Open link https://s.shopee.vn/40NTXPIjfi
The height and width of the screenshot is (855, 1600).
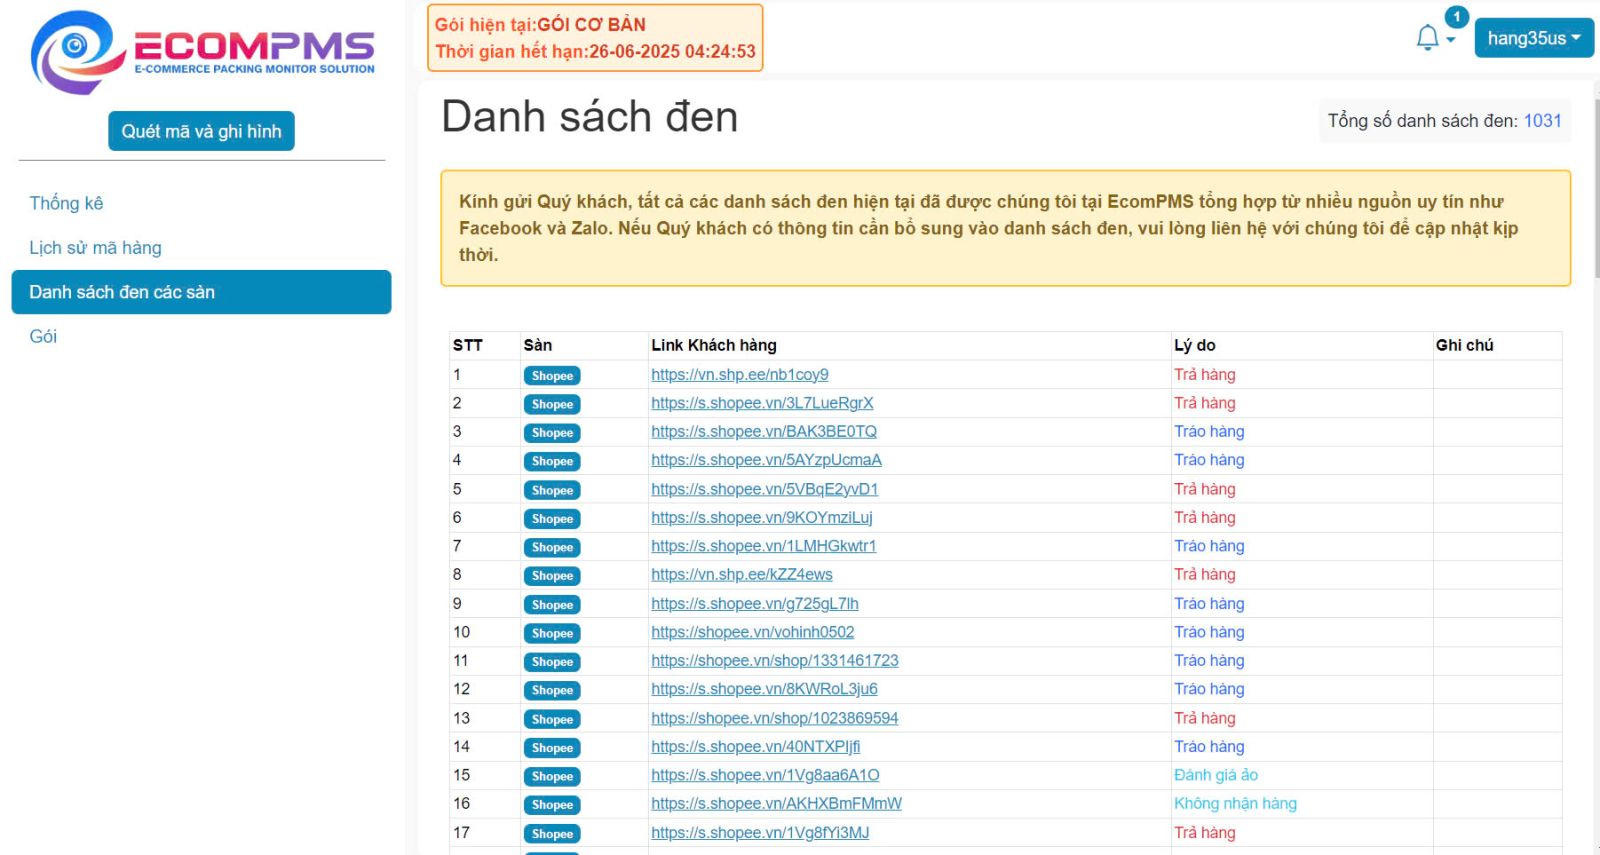(756, 747)
